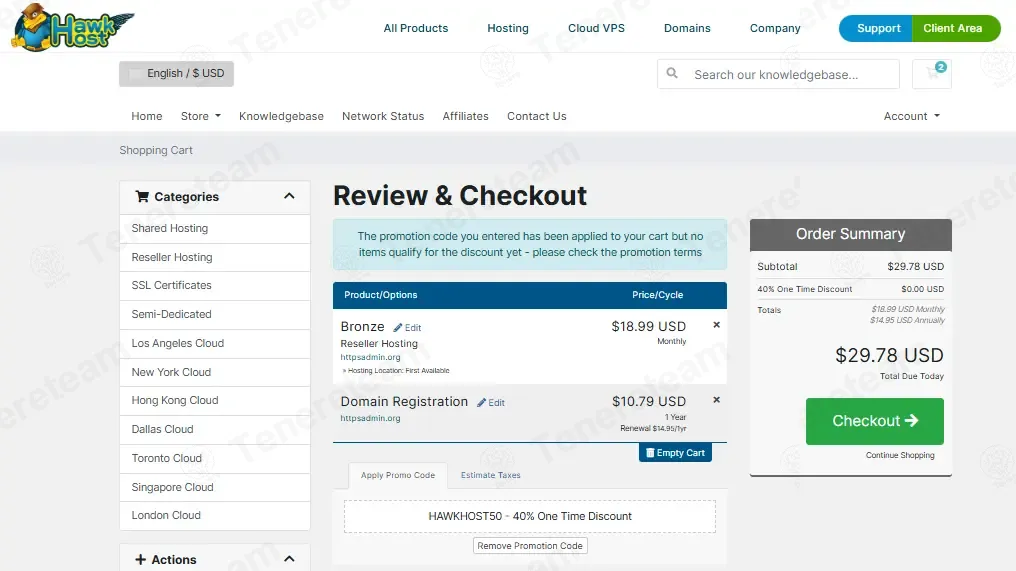Edit the Domain Registration item
This screenshot has width=1016, height=571.
(x=491, y=402)
